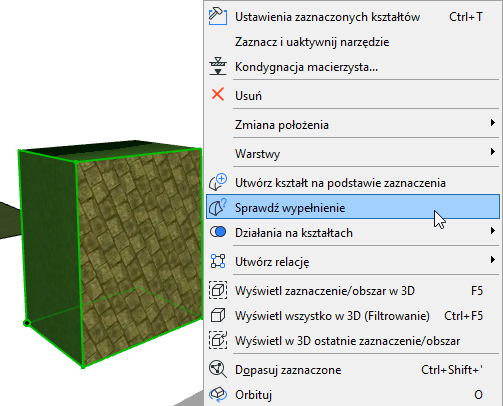This screenshot has width=503, height=406.
Task: Choose Wyświetl w 3D ostatnie zaznaczenie/obszar
Action: click(353, 341)
